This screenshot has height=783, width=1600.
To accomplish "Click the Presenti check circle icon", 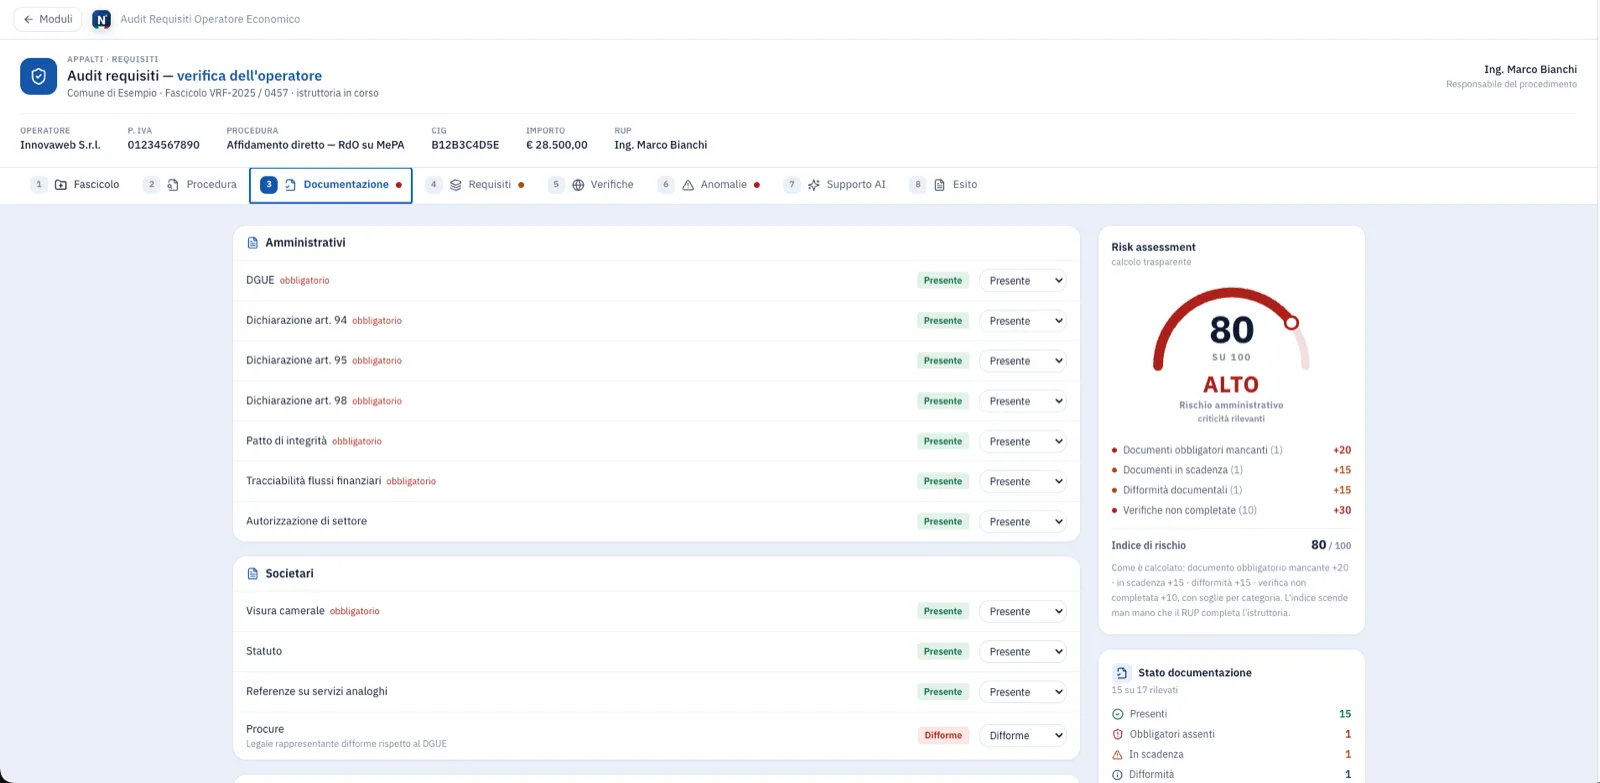I will tap(1118, 714).
